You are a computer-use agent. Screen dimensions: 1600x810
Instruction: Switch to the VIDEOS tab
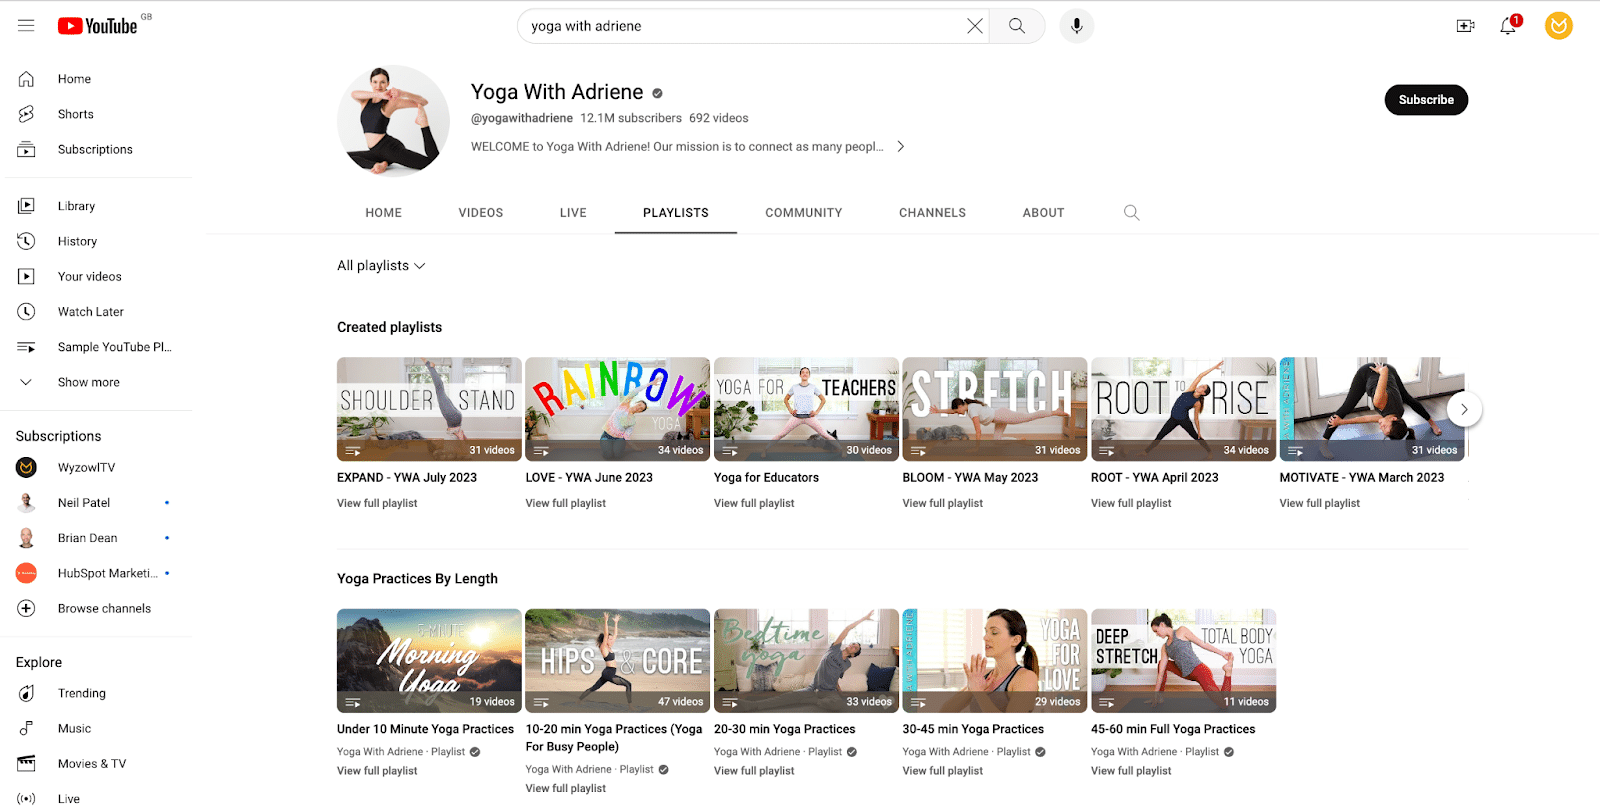481,213
